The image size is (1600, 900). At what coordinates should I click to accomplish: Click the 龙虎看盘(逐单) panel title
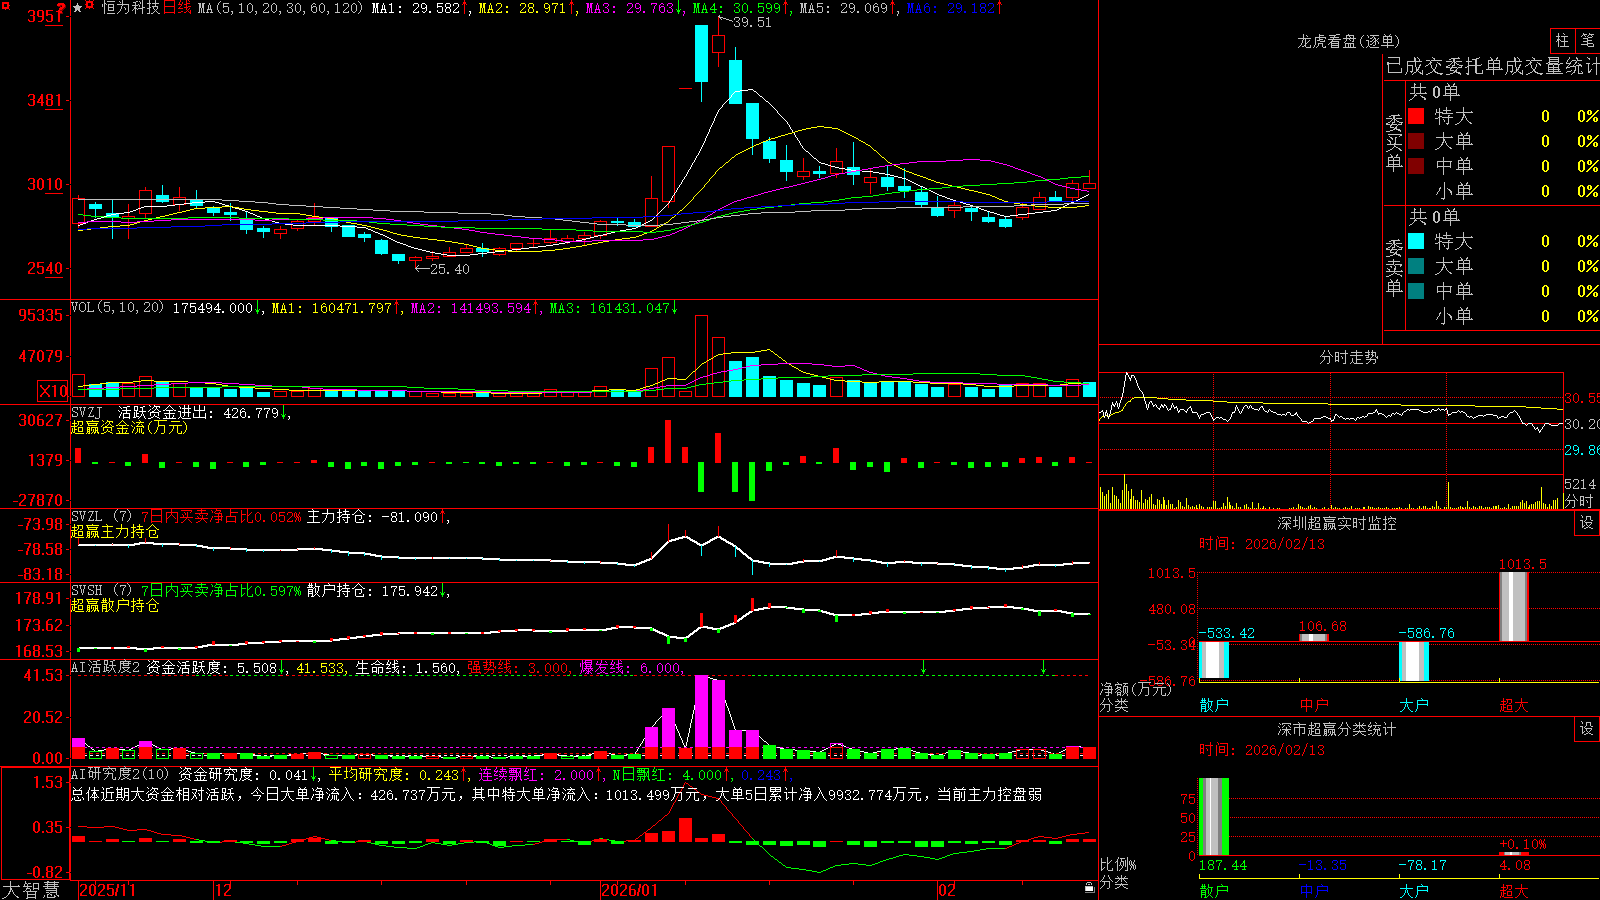[x=1348, y=41]
